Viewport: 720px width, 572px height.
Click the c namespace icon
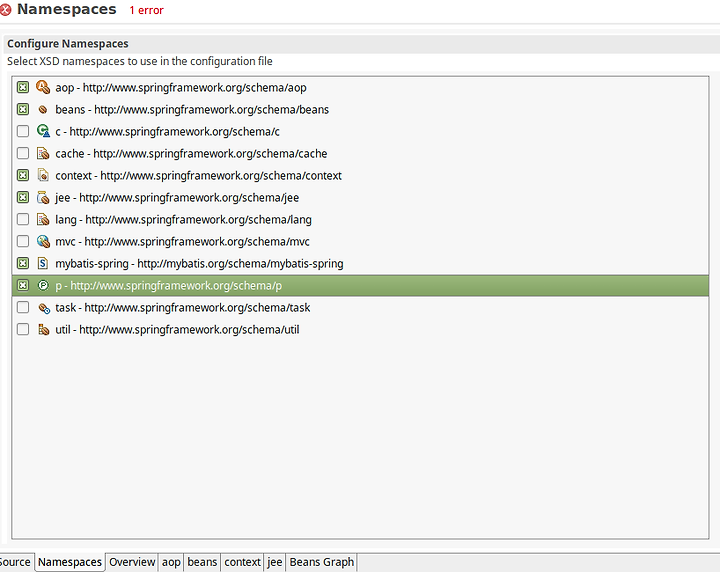(x=43, y=131)
